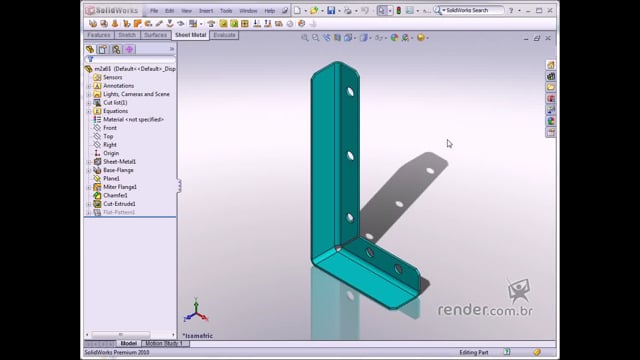Select the Miter Flange toolbar tool
Screen dimensions: 640x360
138,24
